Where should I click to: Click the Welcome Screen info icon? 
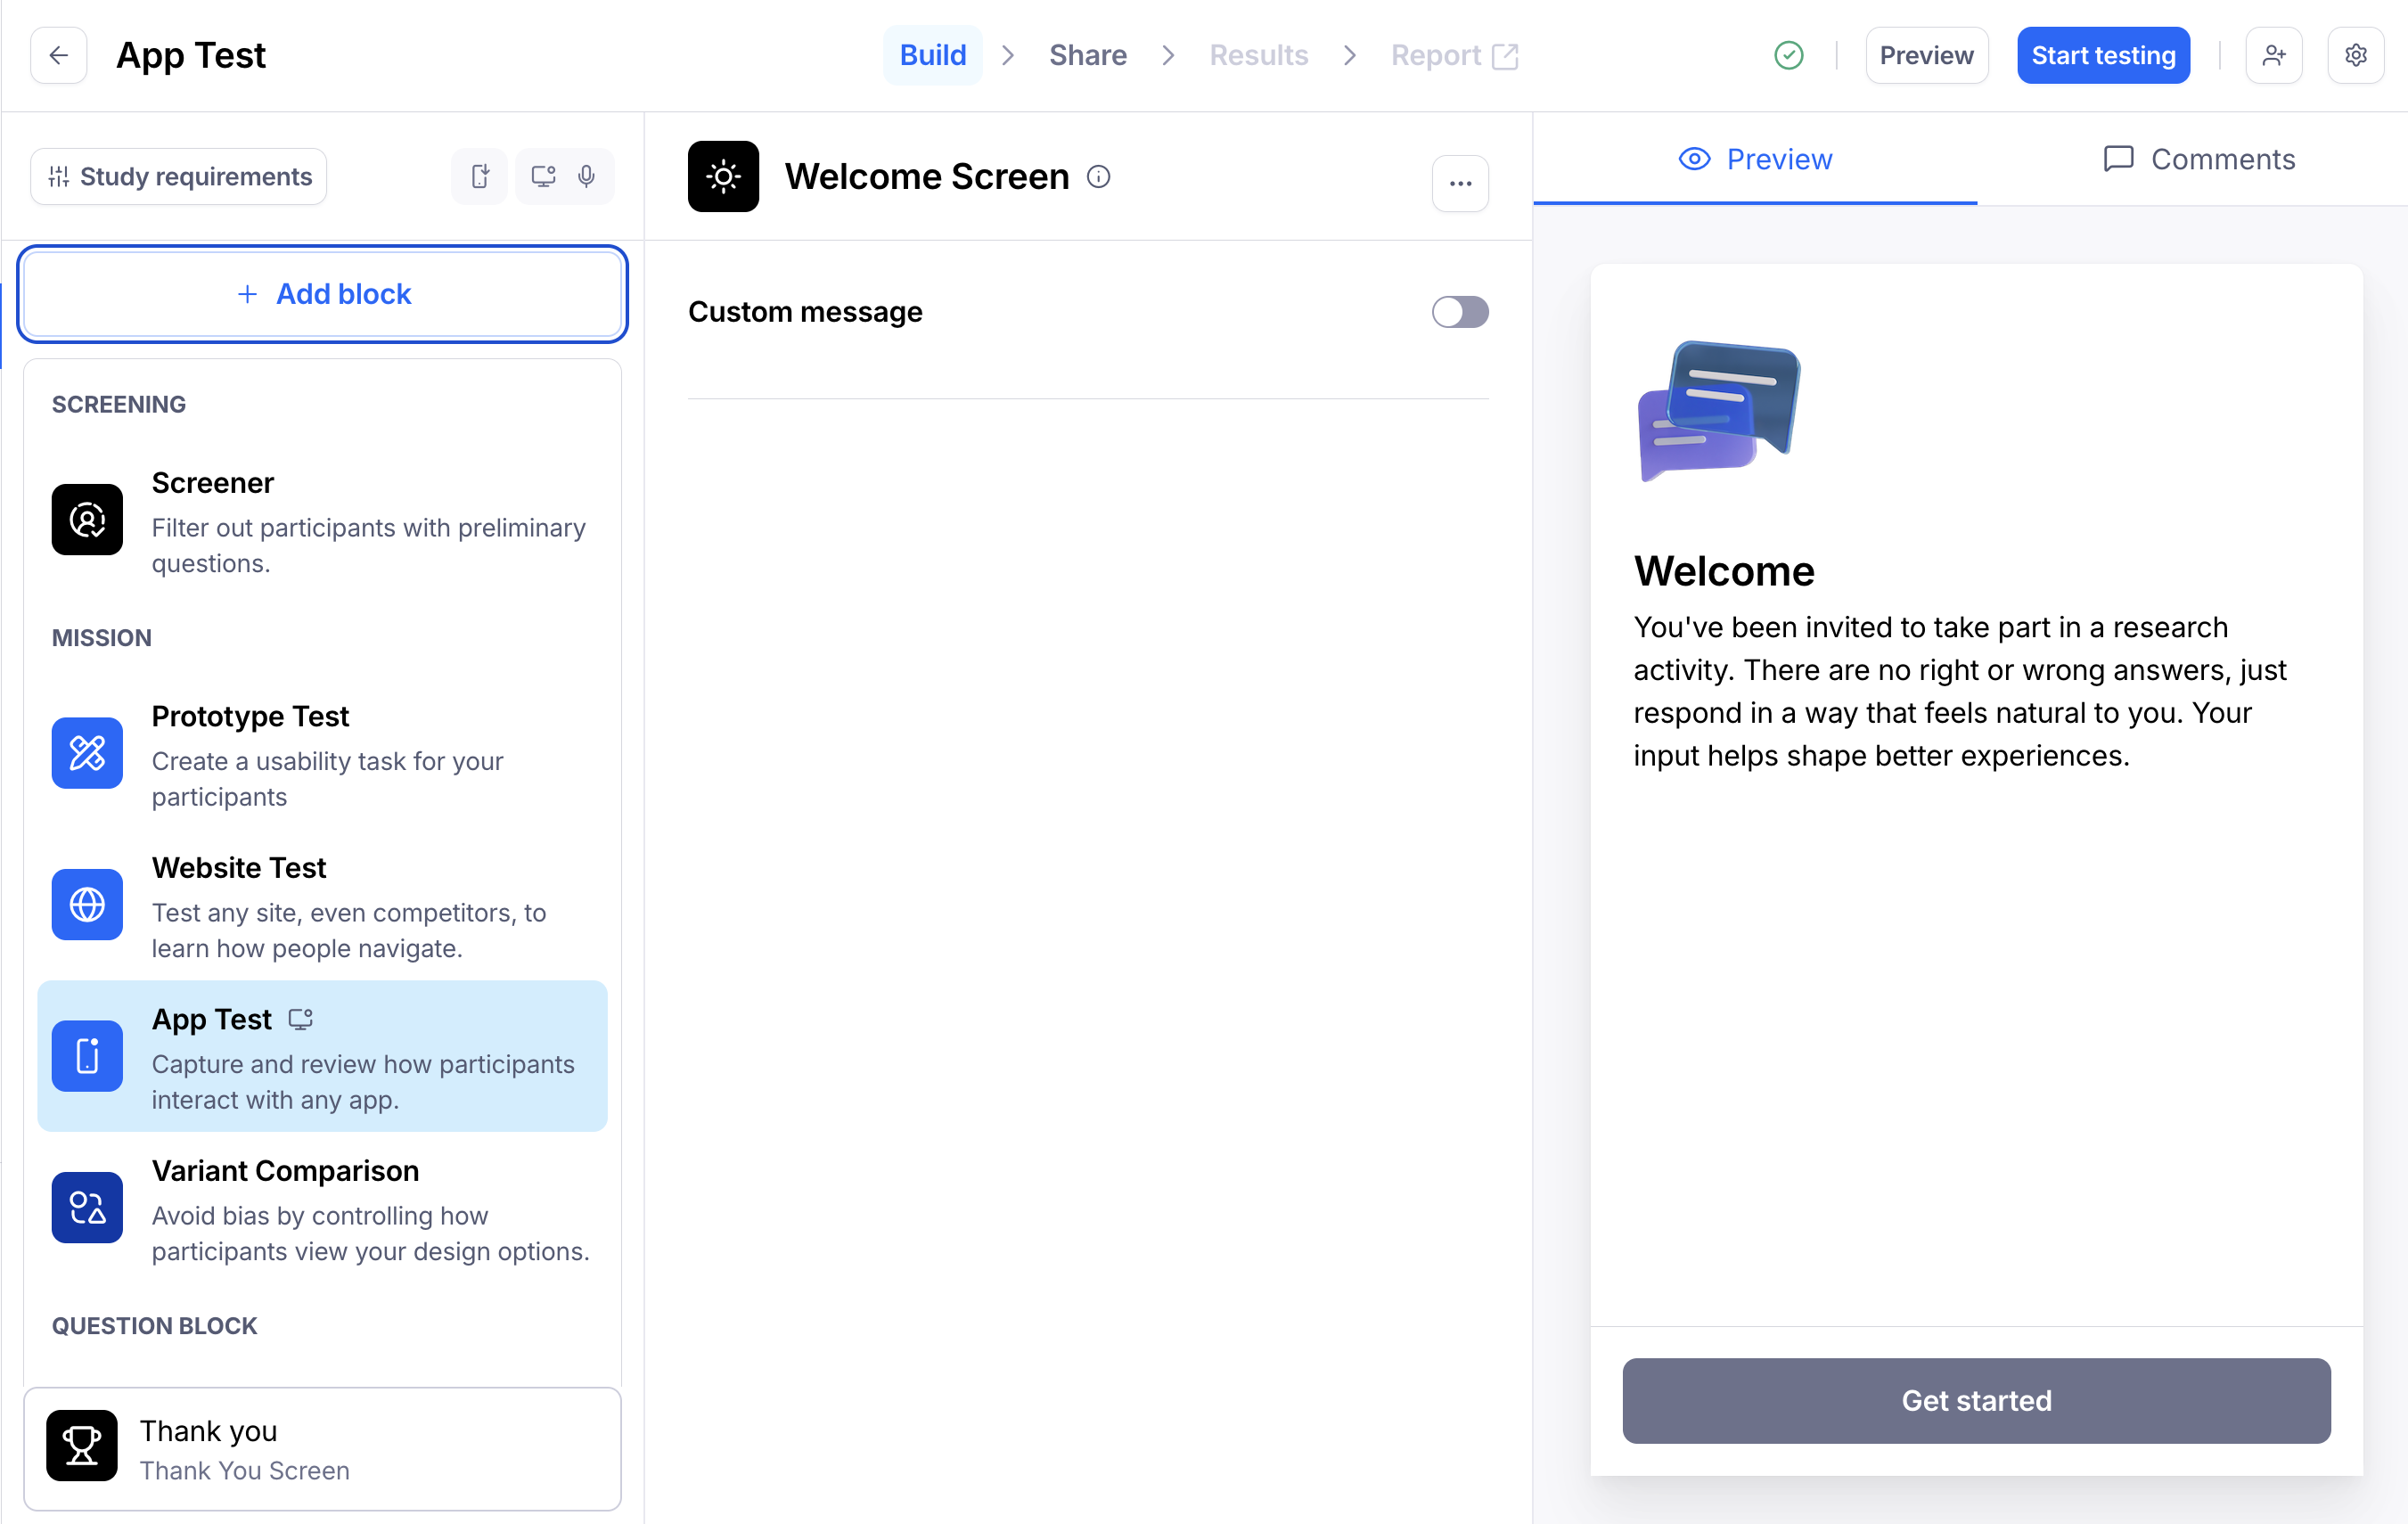(1098, 177)
